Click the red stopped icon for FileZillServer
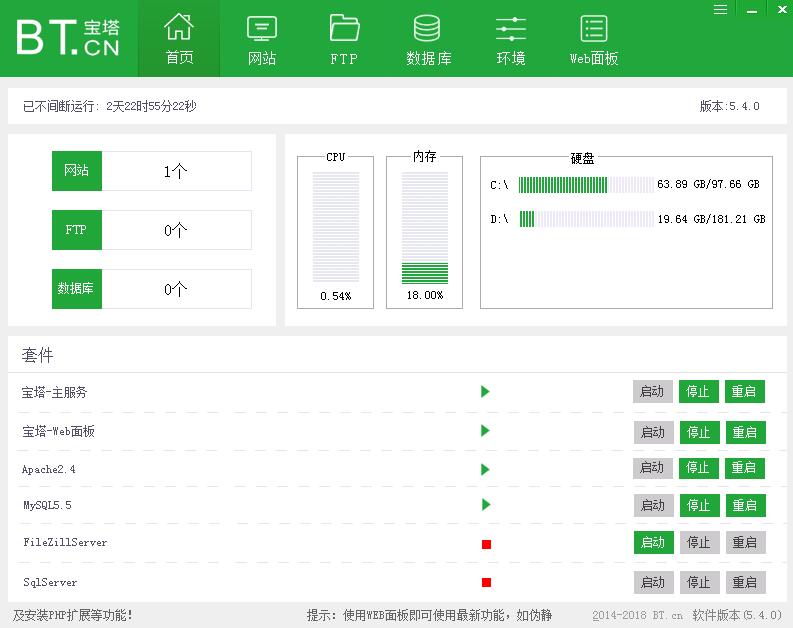 tap(487, 544)
